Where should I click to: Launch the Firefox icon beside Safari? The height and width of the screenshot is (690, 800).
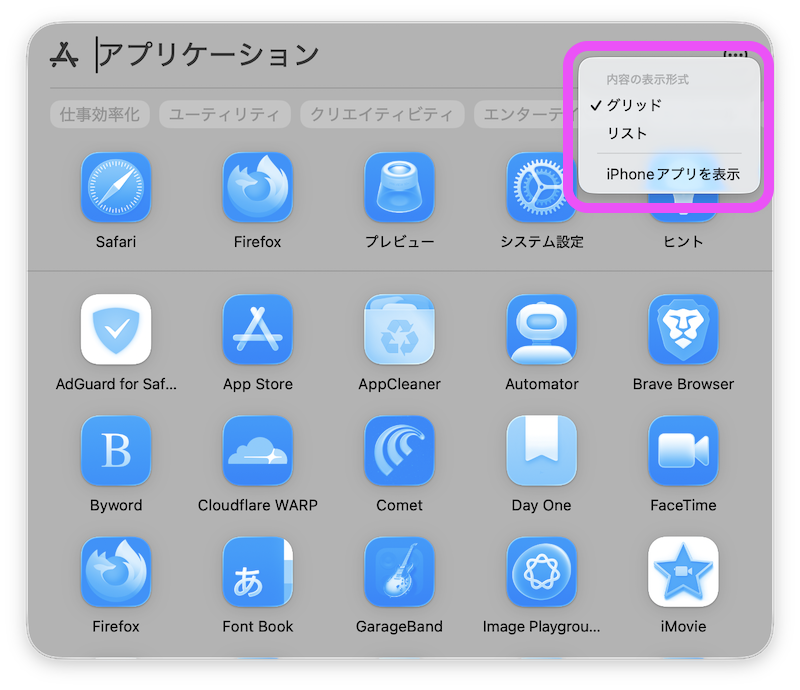258,187
